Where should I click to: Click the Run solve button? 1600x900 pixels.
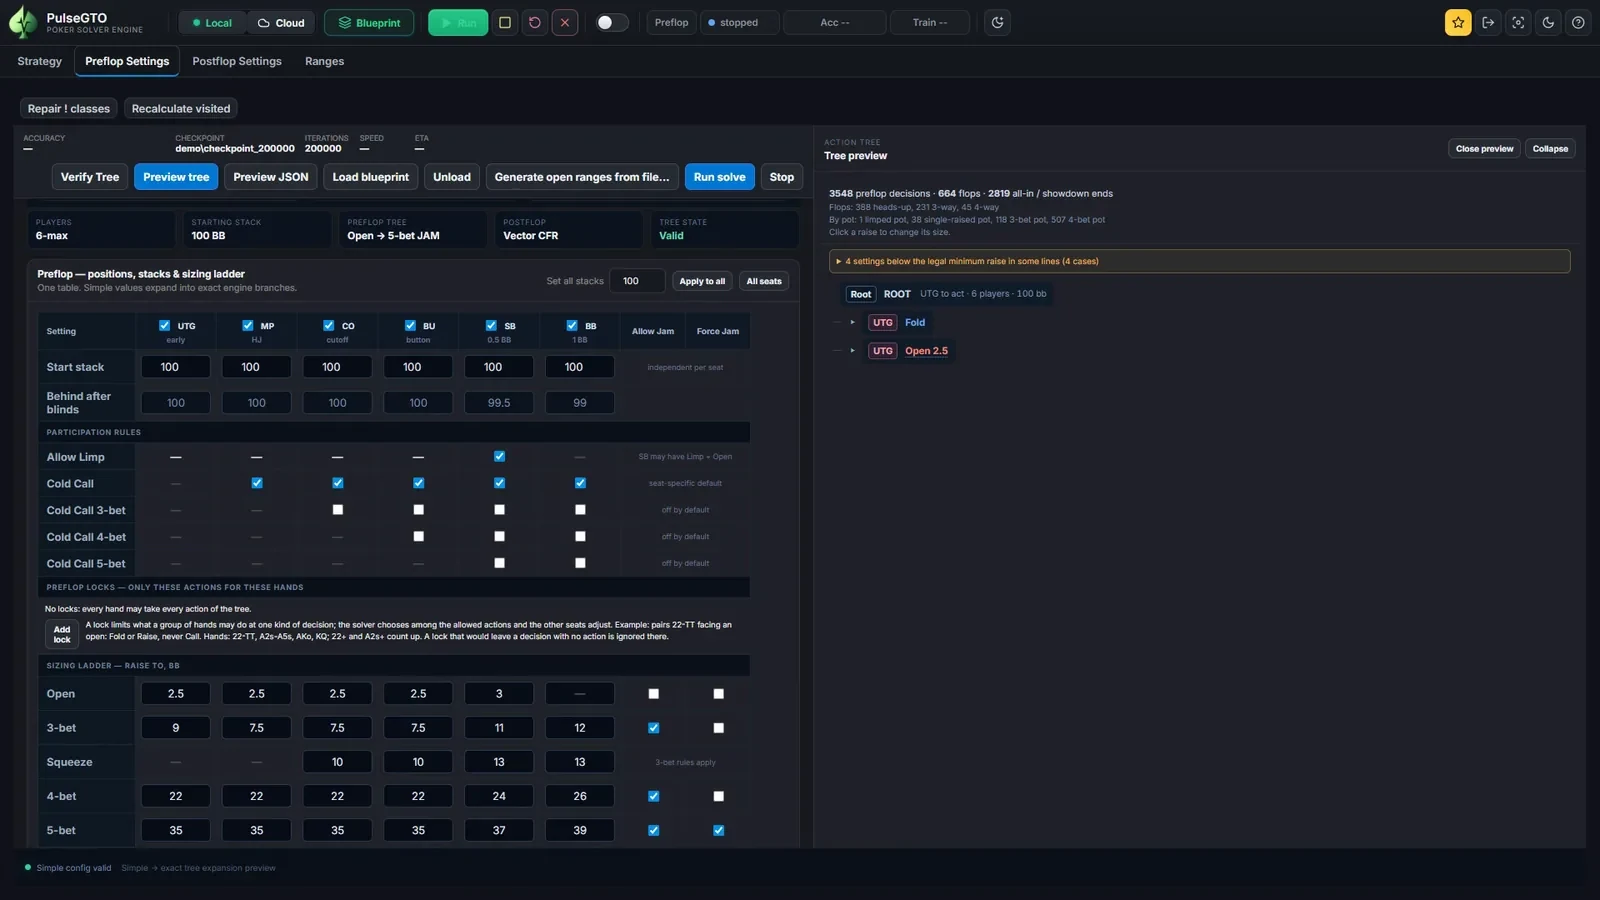(720, 177)
